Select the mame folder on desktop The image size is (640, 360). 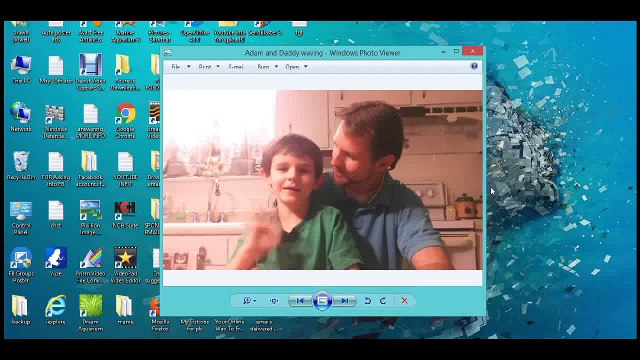coord(125,310)
